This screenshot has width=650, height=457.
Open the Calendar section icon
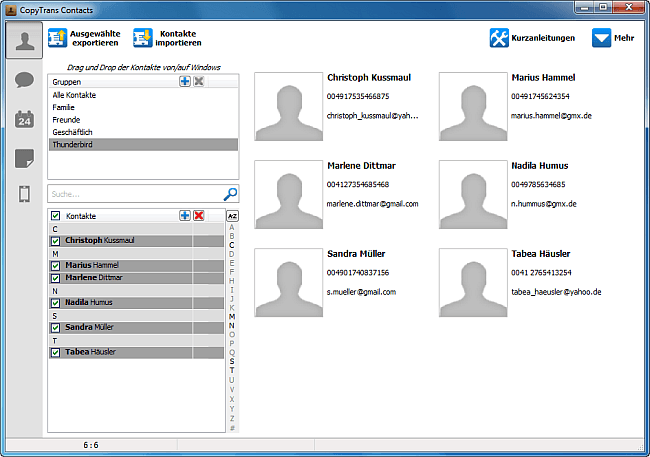coord(24,119)
